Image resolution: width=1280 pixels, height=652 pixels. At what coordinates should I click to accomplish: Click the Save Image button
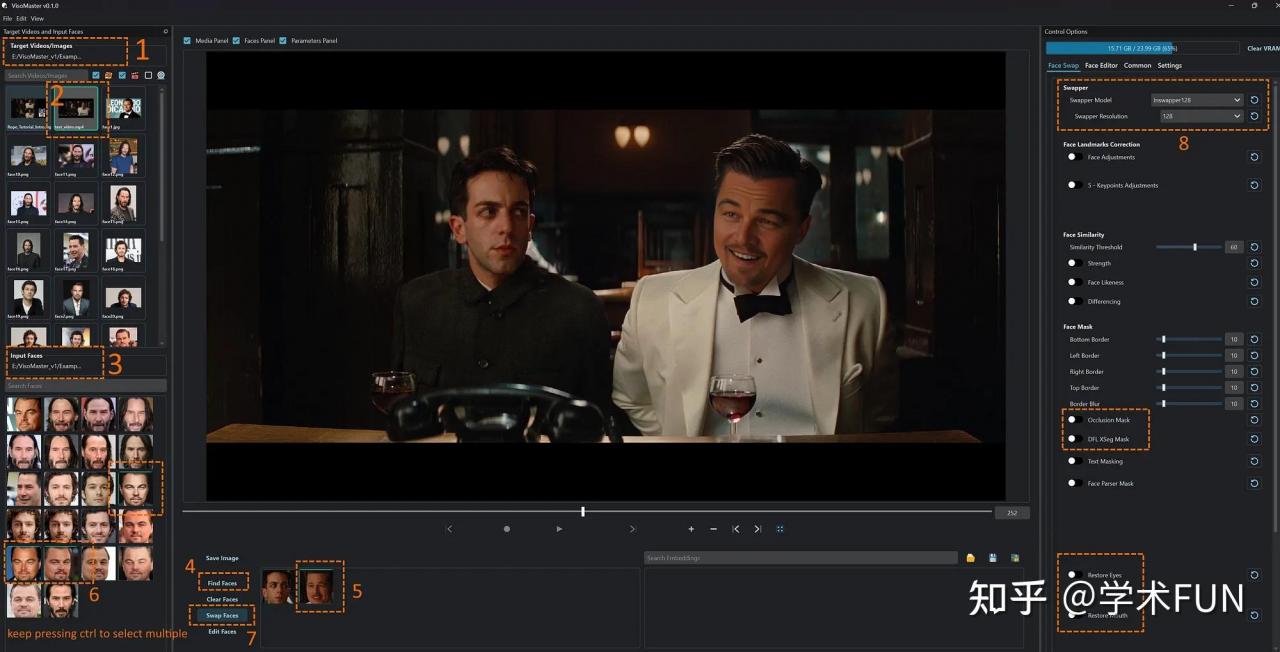222,558
